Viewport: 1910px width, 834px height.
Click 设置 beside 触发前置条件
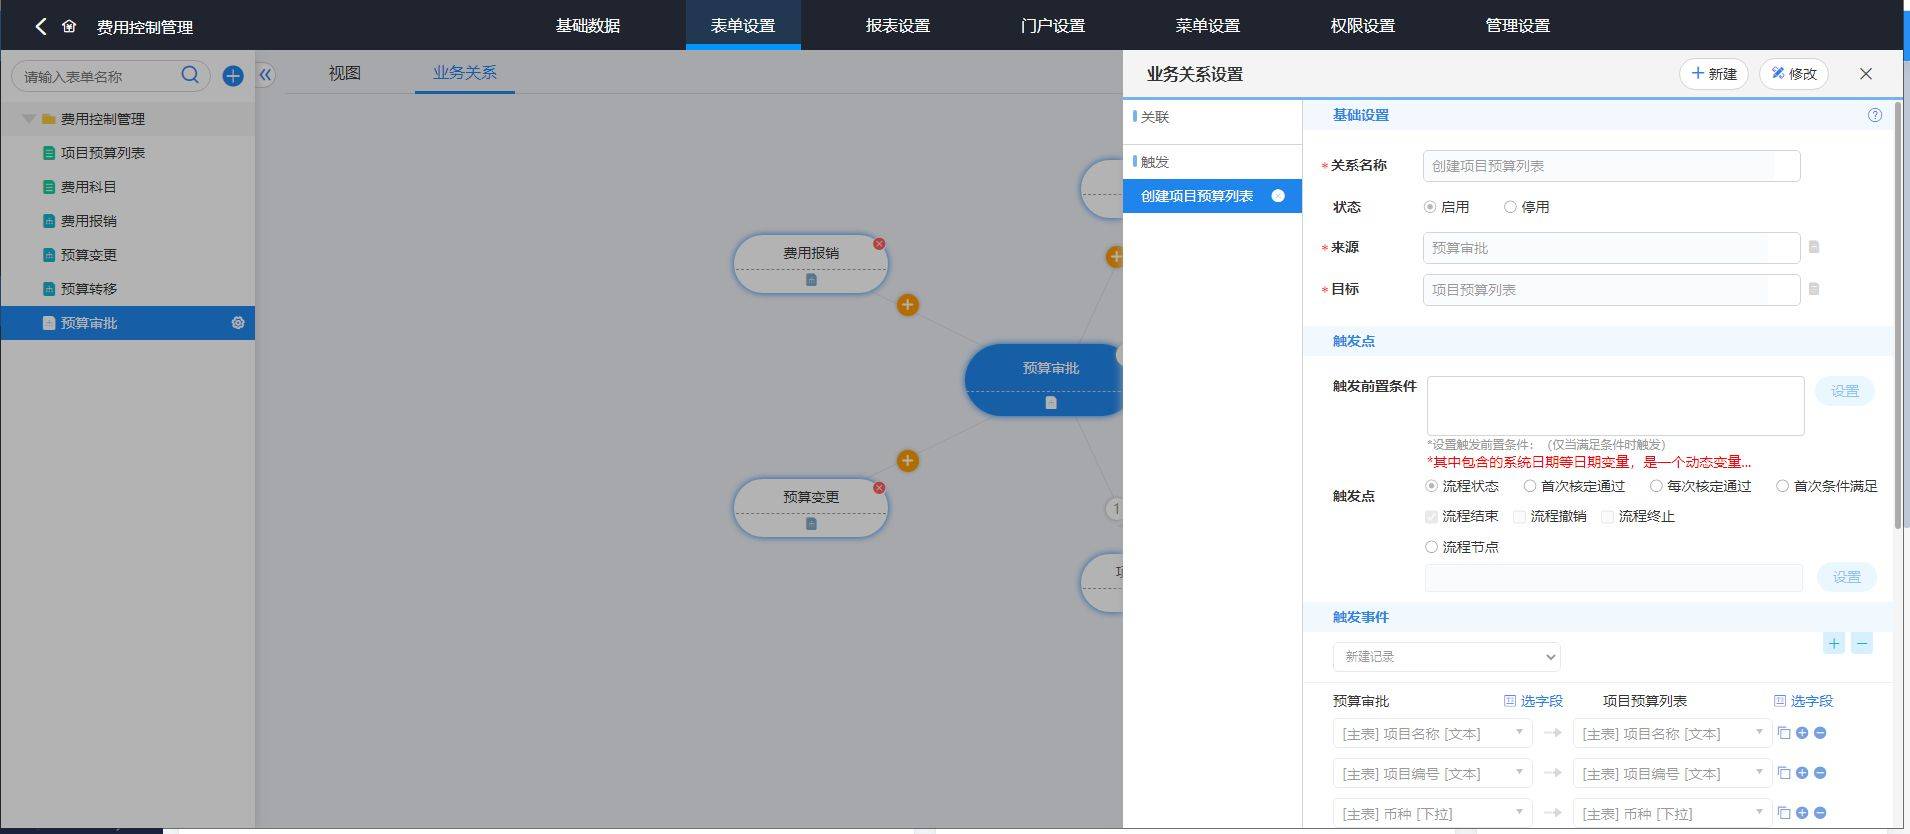1845,391
